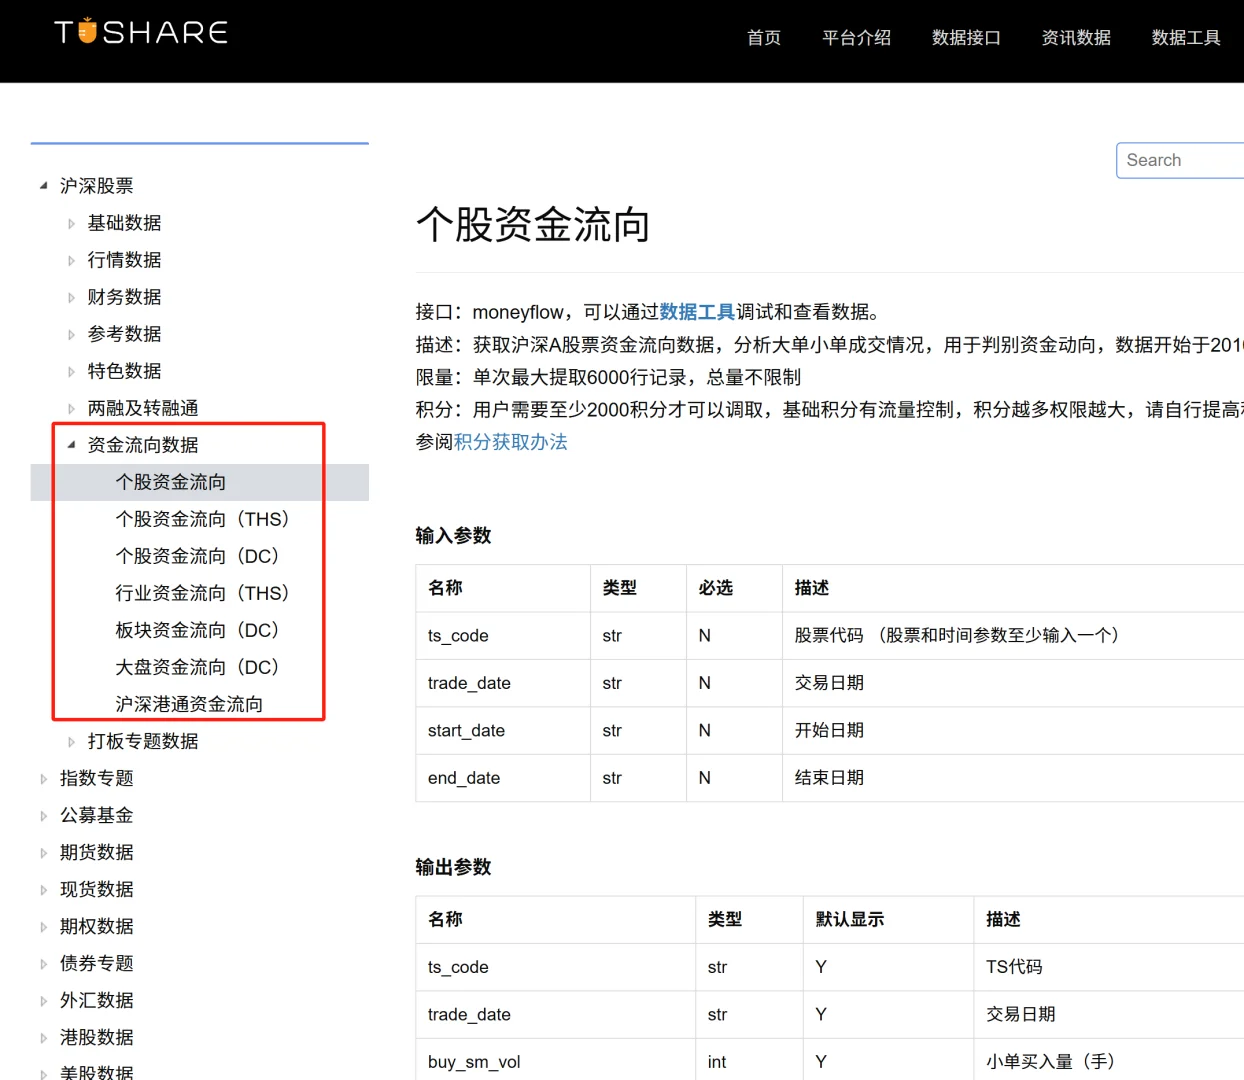Open the 数据工具 link in the description
The height and width of the screenshot is (1080, 1244).
point(697,311)
